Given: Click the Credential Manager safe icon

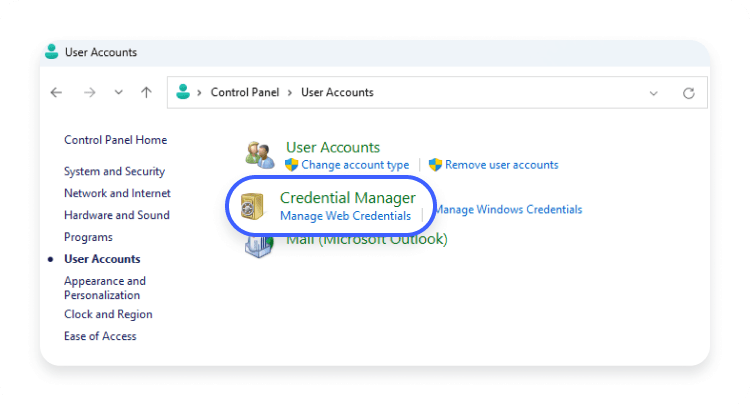Looking at the screenshot, I should click(x=252, y=206).
